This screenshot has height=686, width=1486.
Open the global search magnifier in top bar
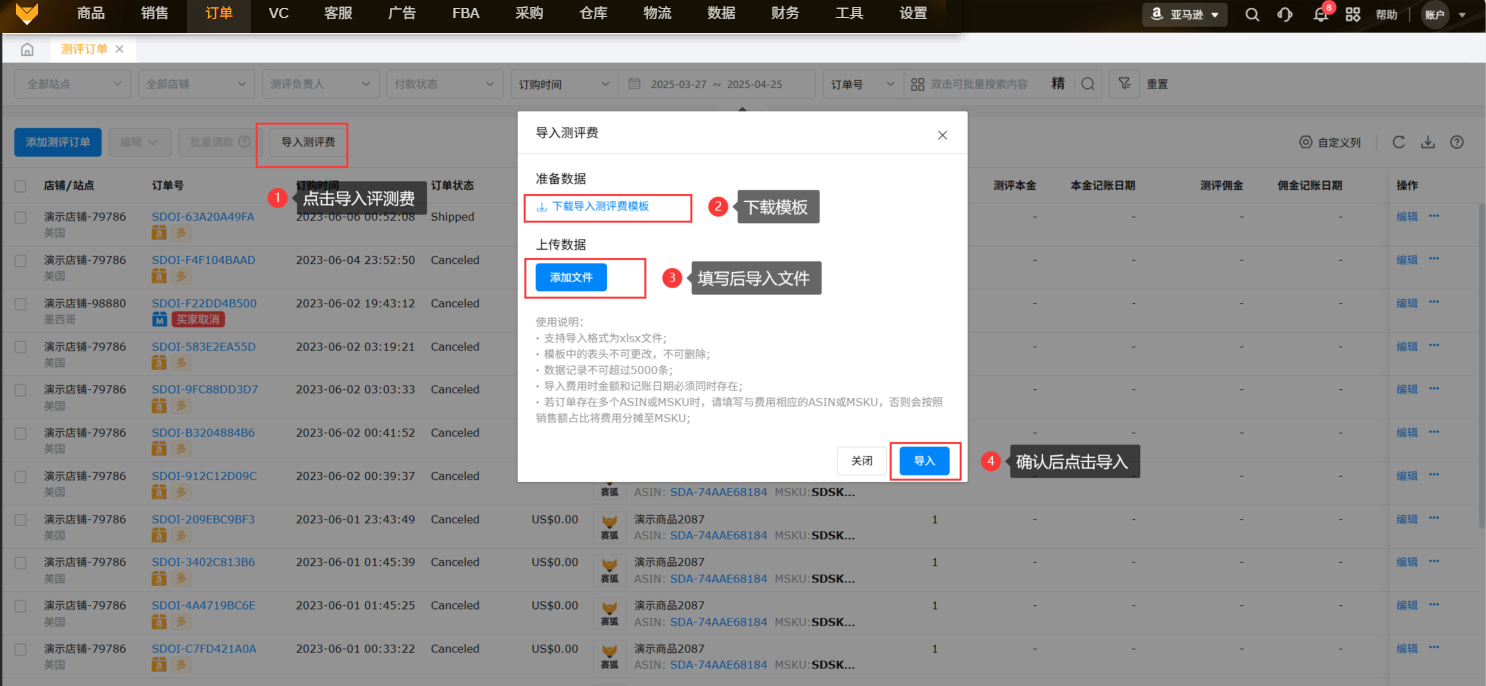[1252, 15]
